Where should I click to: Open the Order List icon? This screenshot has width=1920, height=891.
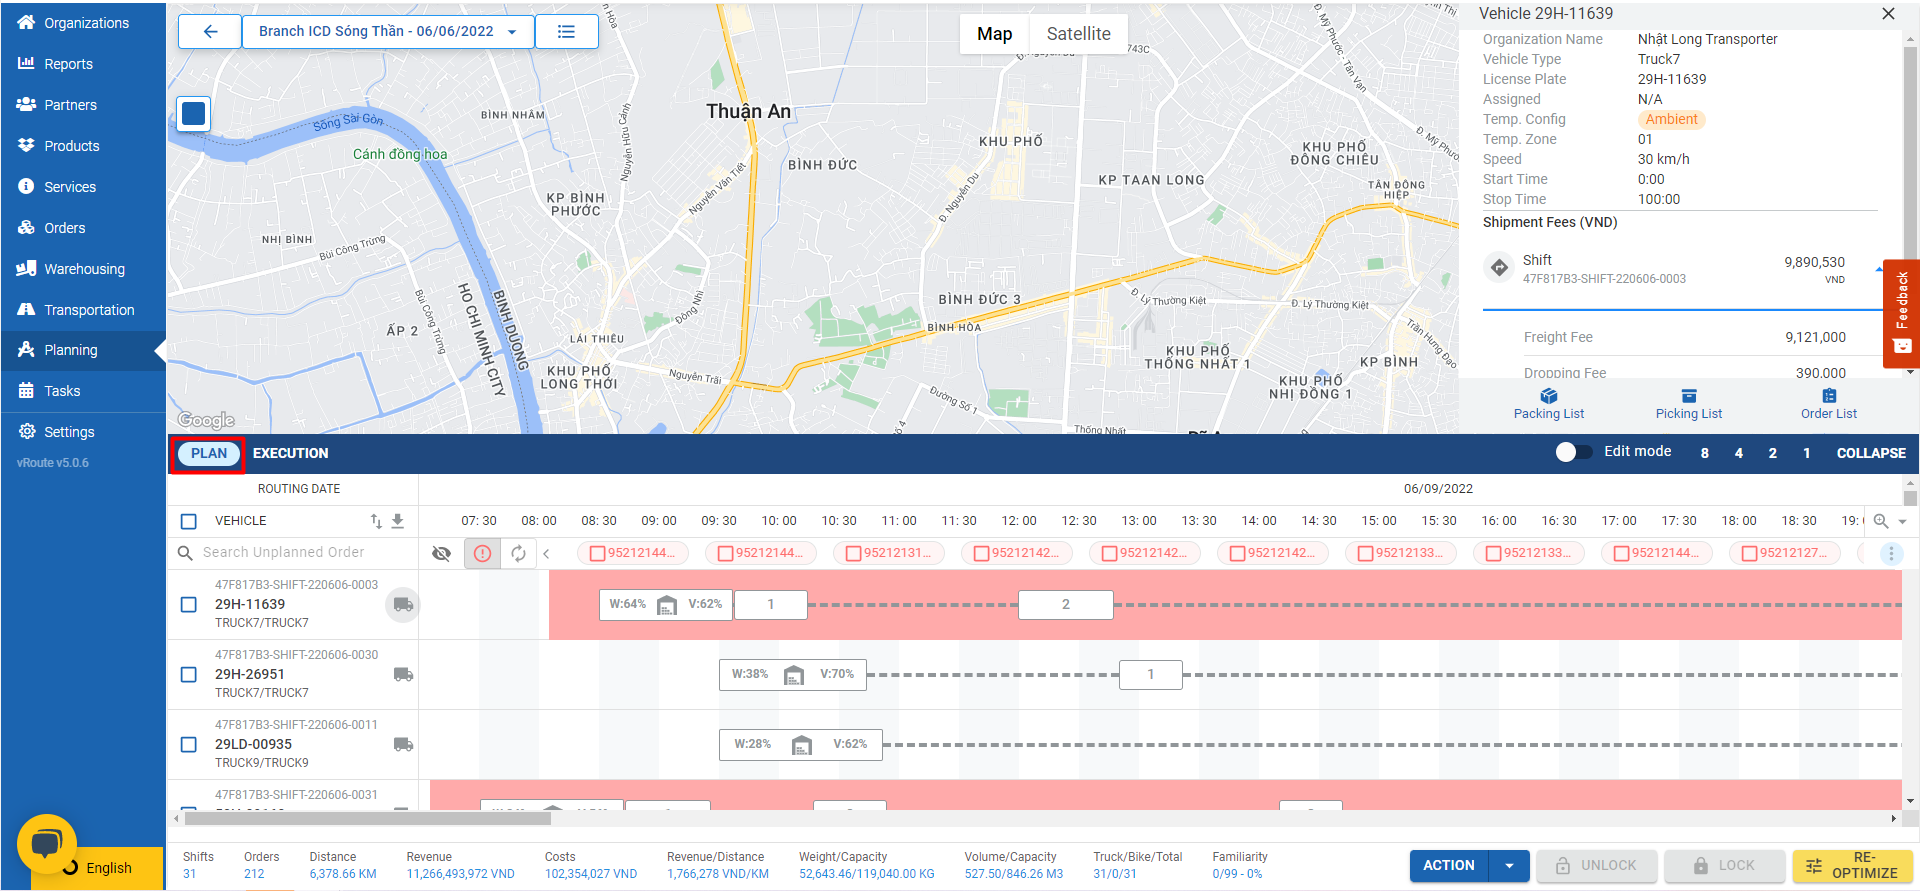(1829, 396)
